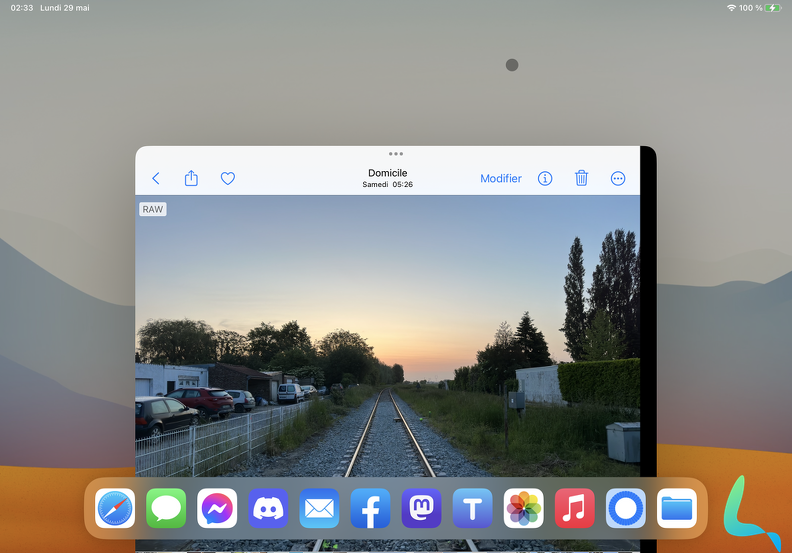792x553 pixels.
Task: Open Safari from the dock
Action: 115,508
